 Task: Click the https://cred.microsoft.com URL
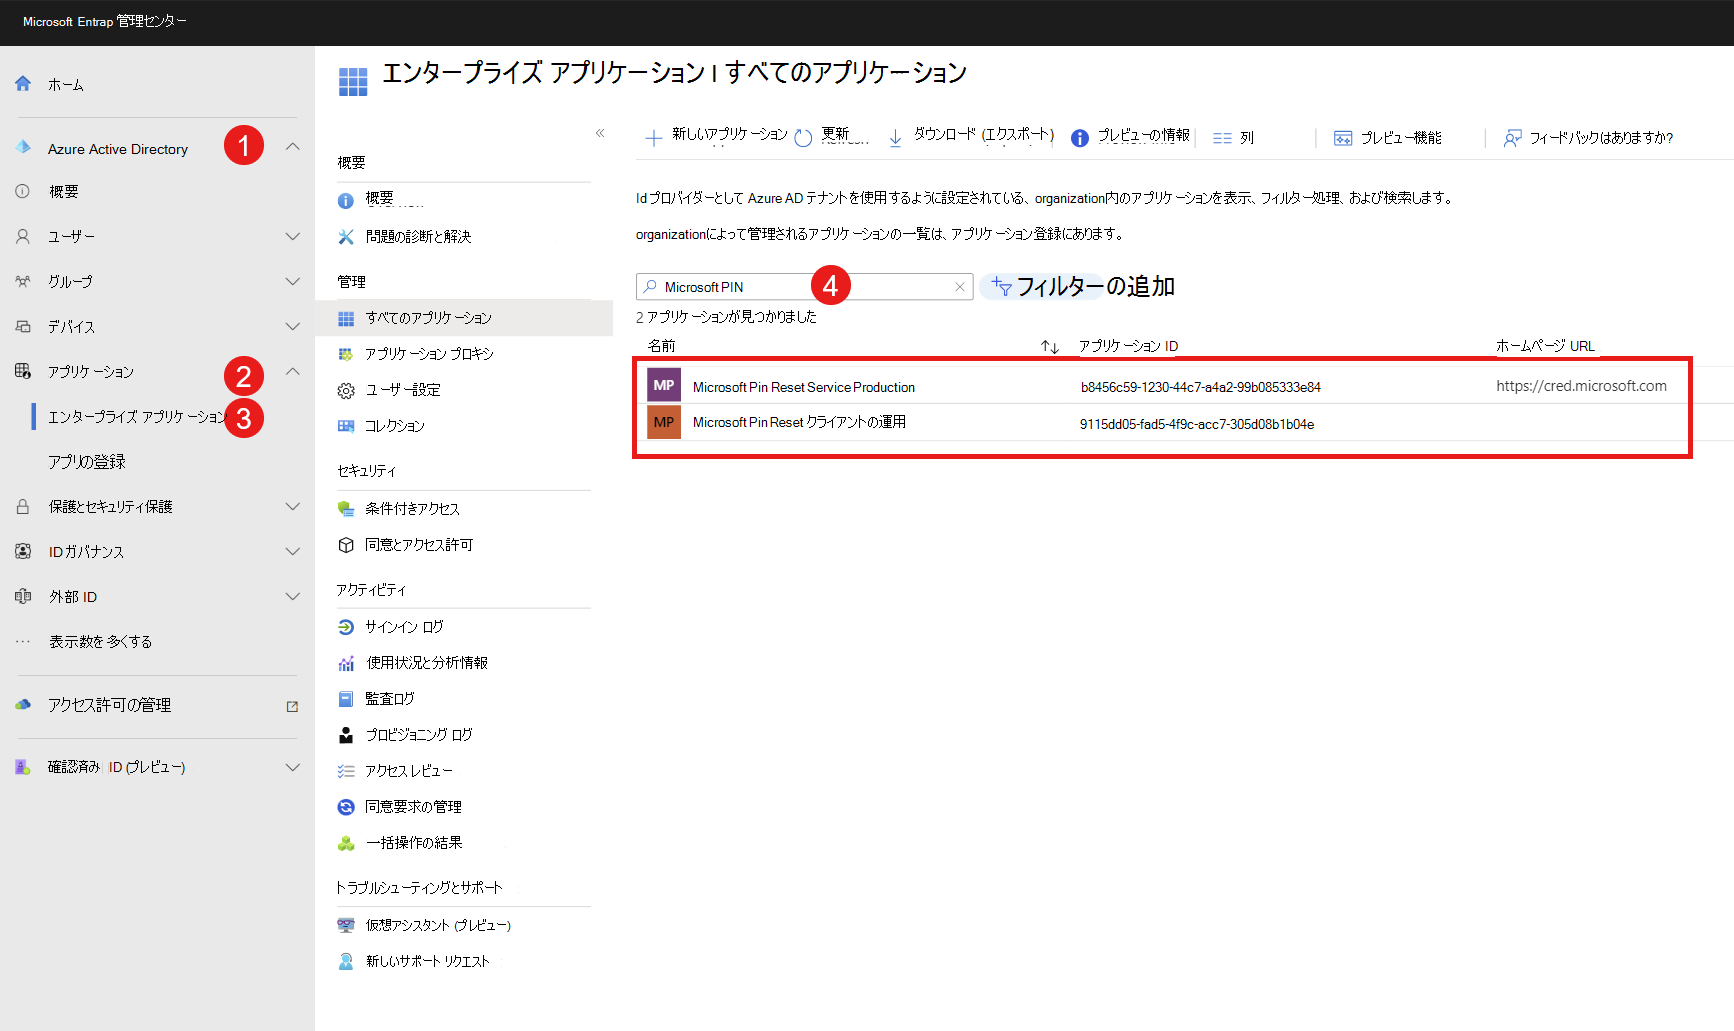(1581, 386)
